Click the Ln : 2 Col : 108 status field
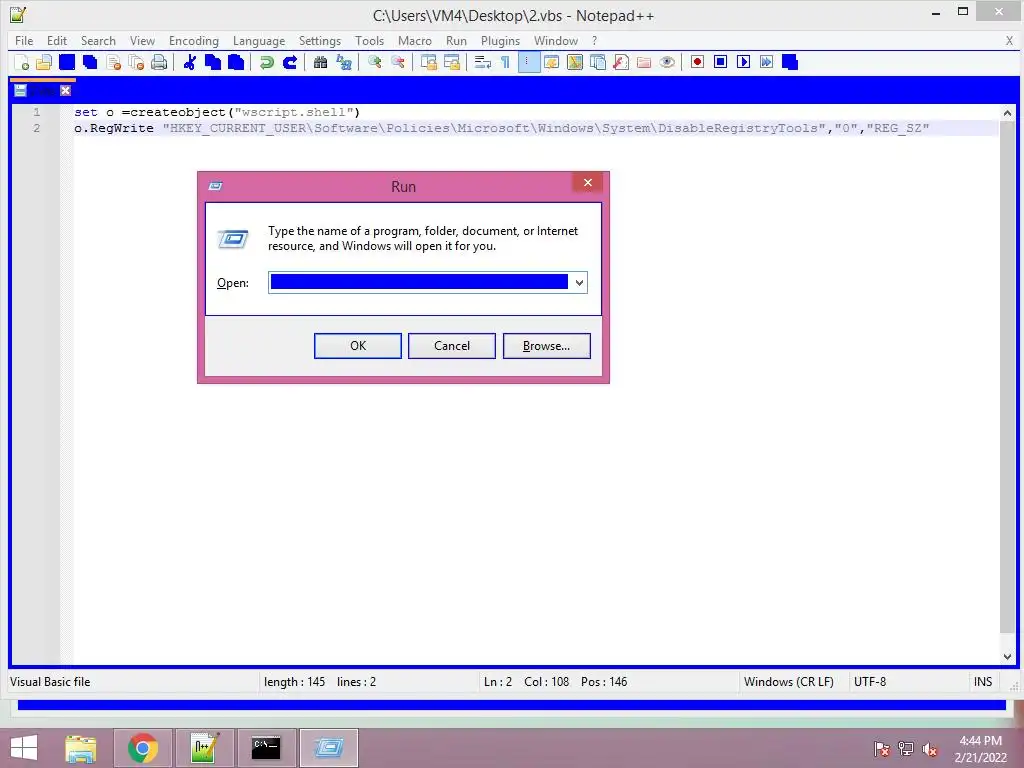The image size is (1024, 768). [x=555, y=682]
